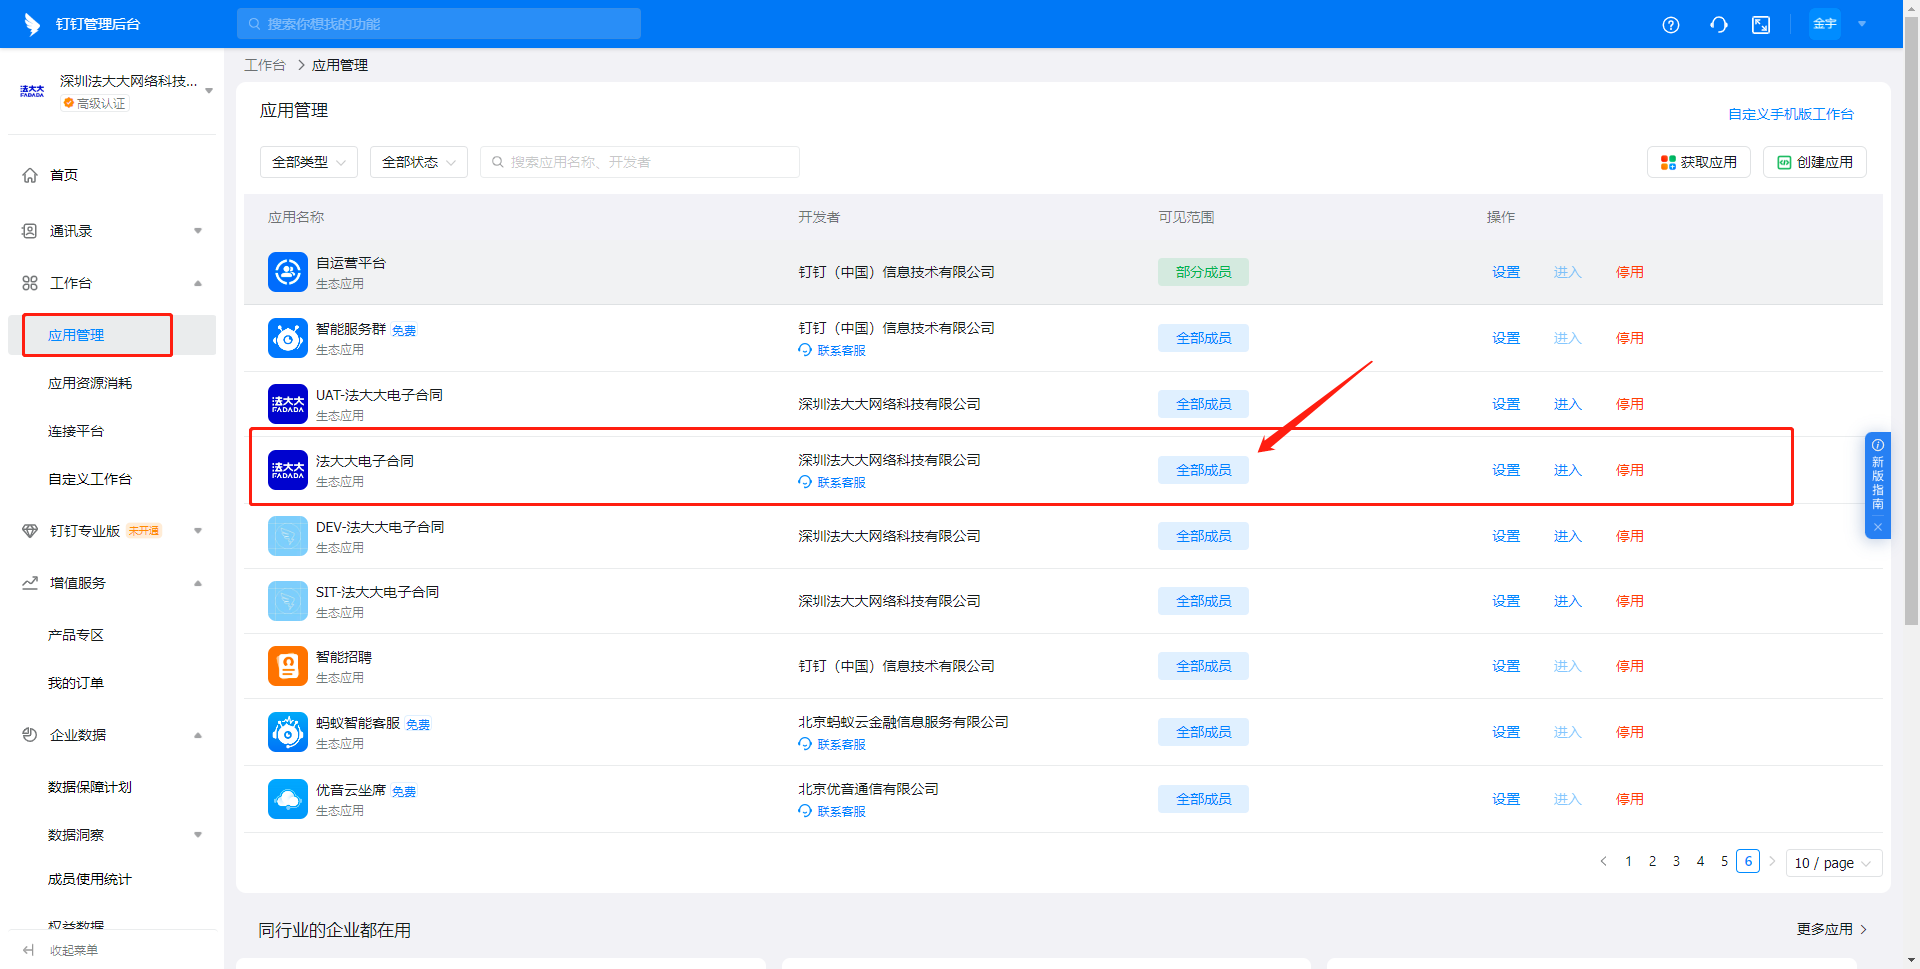The height and width of the screenshot is (969, 1920).
Task: Click the chart icon beside 增值服务
Action: coord(30,583)
